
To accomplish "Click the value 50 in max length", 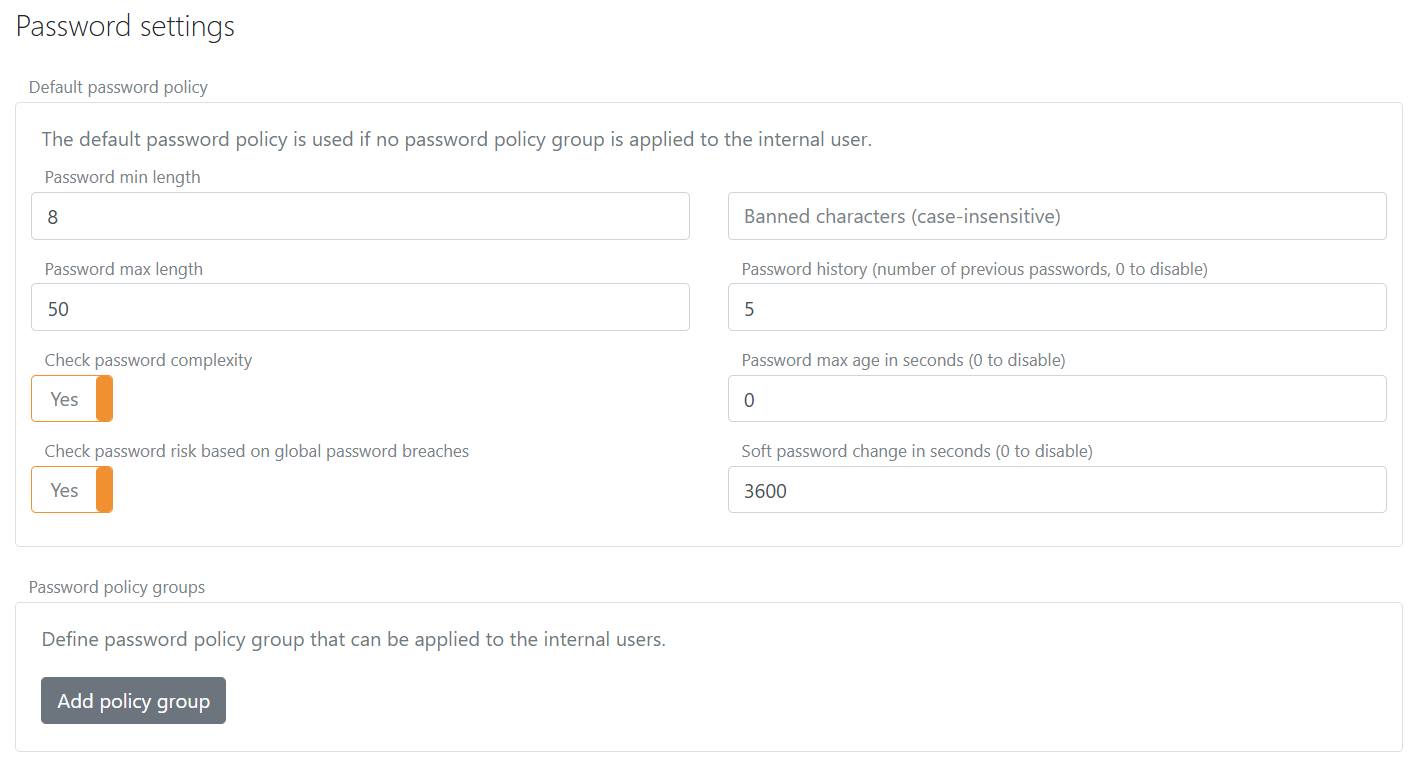I will pyautogui.click(x=57, y=308).
